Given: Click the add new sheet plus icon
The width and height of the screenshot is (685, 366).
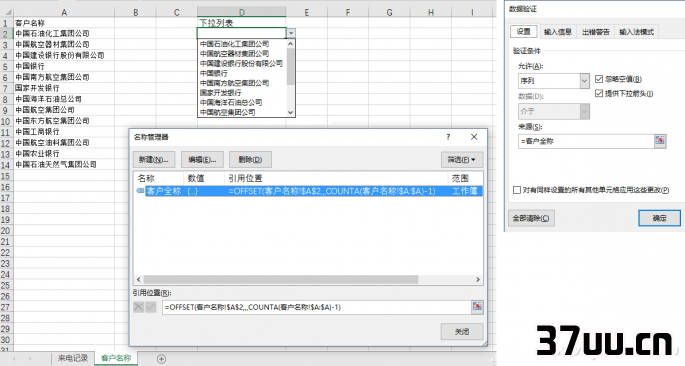Looking at the screenshot, I should [x=161, y=359].
